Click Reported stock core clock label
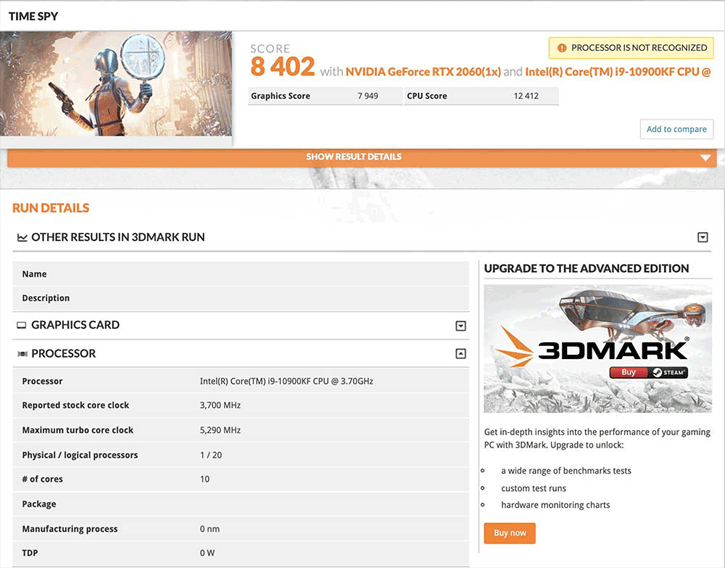The height and width of the screenshot is (568, 725). point(76,405)
